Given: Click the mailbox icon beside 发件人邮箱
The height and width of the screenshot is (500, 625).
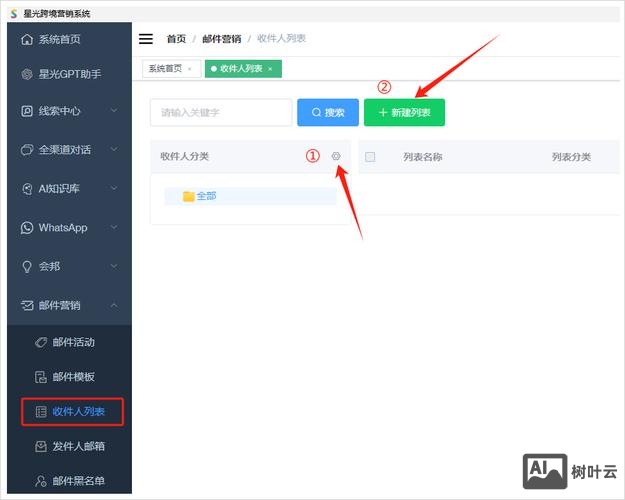Looking at the screenshot, I should (x=41, y=446).
